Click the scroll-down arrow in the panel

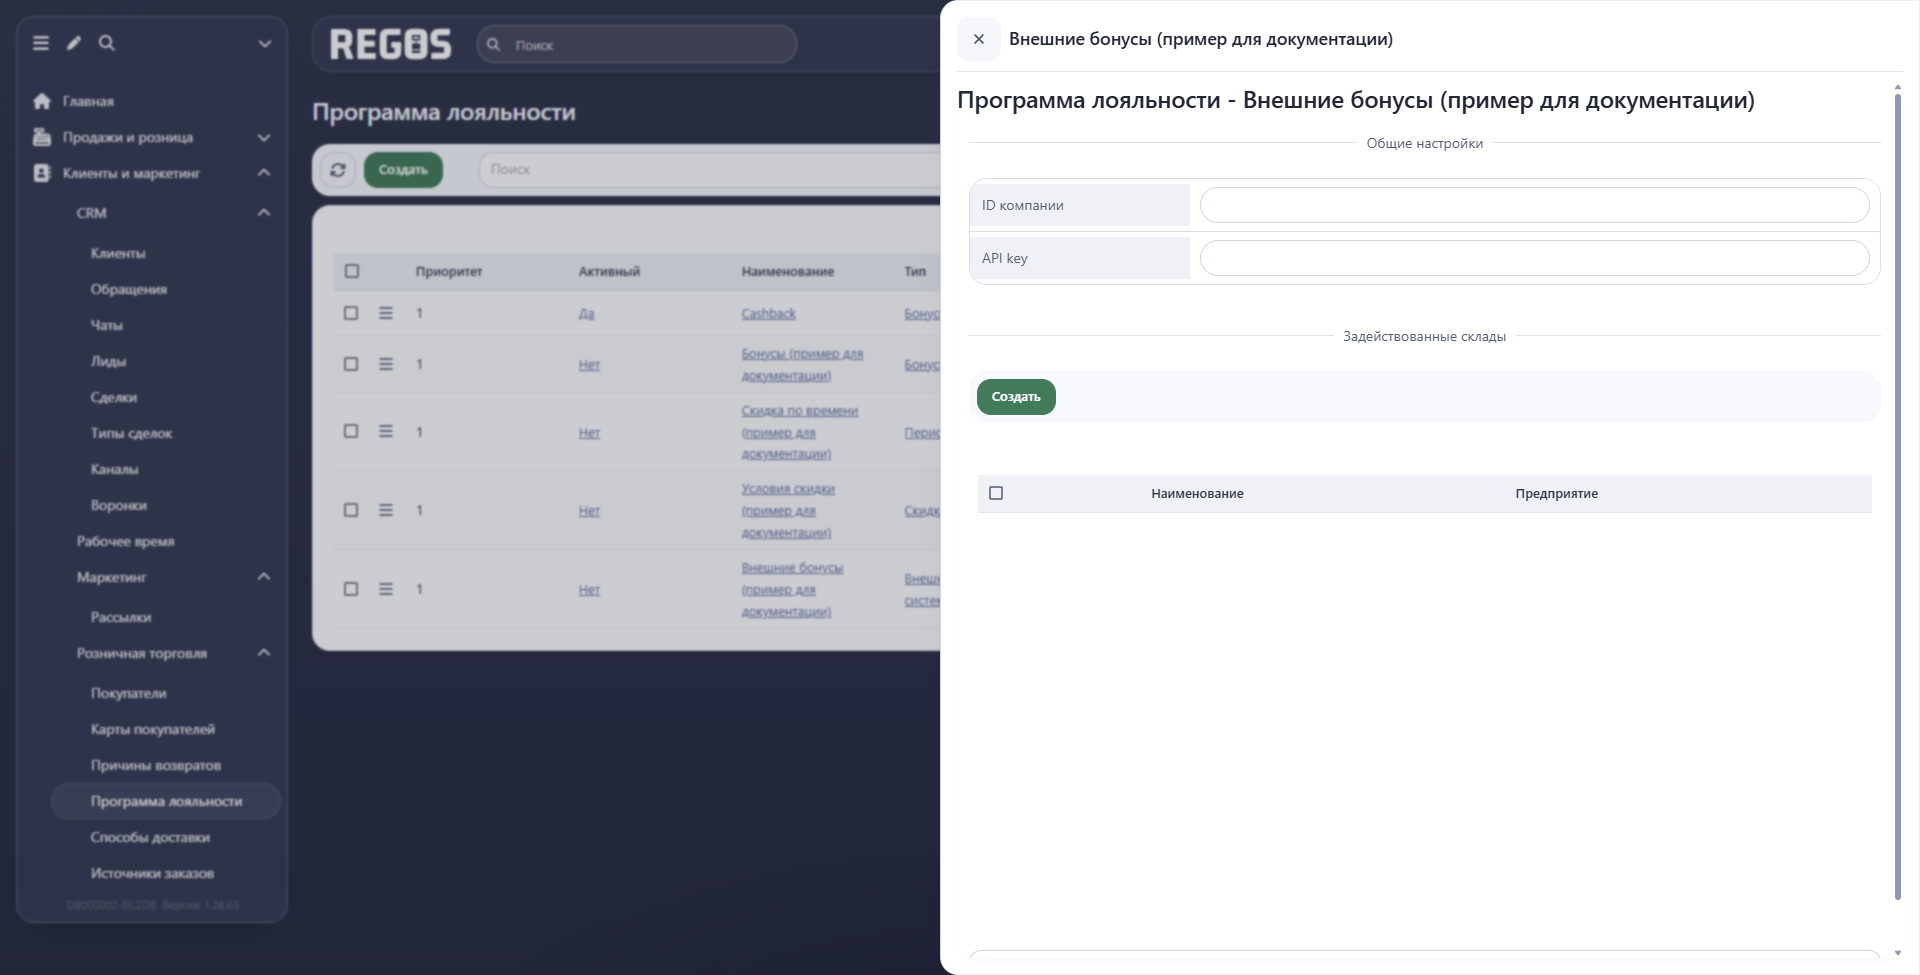(x=1898, y=954)
